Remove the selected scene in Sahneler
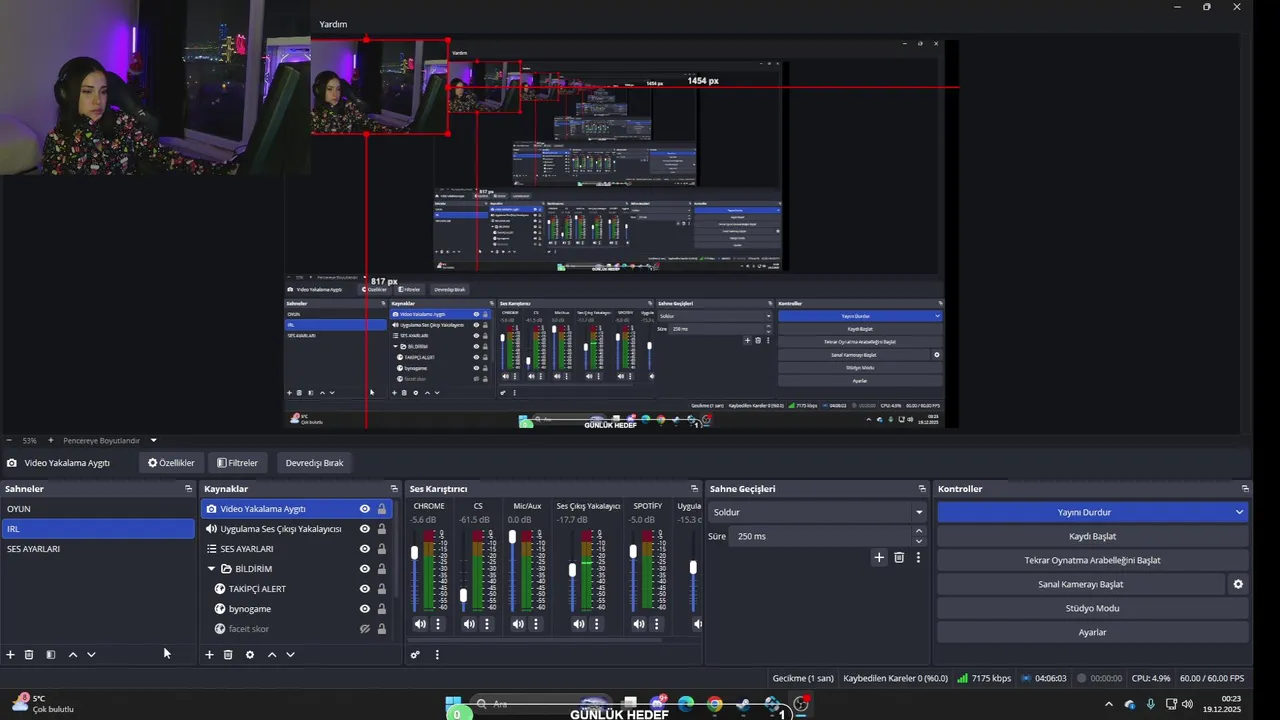This screenshot has width=1280, height=720. [x=29, y=654]
